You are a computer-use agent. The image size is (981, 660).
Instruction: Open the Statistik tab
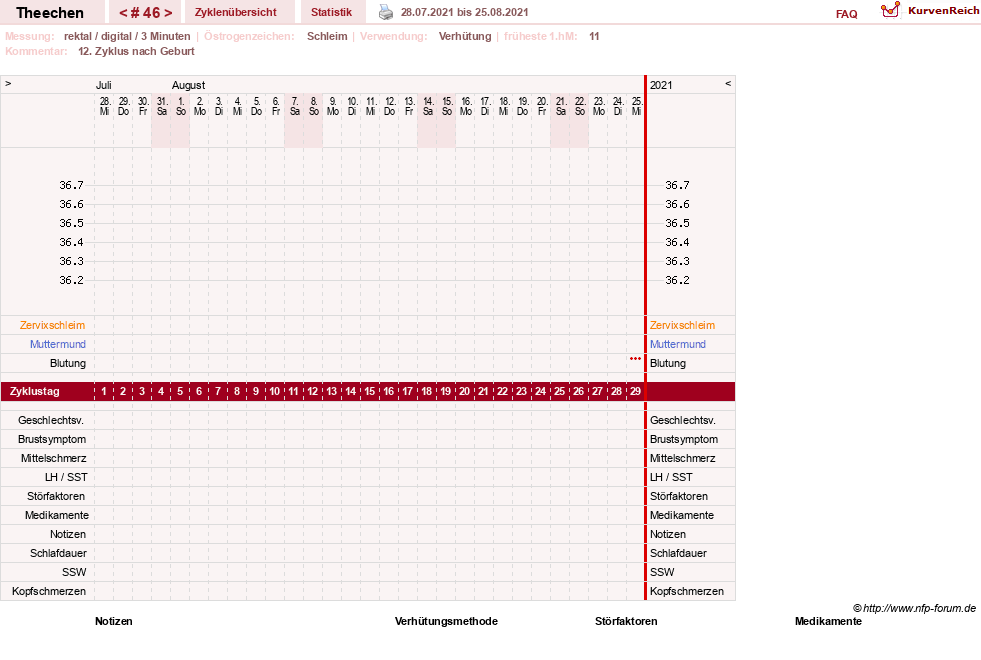tap(332, 13)
